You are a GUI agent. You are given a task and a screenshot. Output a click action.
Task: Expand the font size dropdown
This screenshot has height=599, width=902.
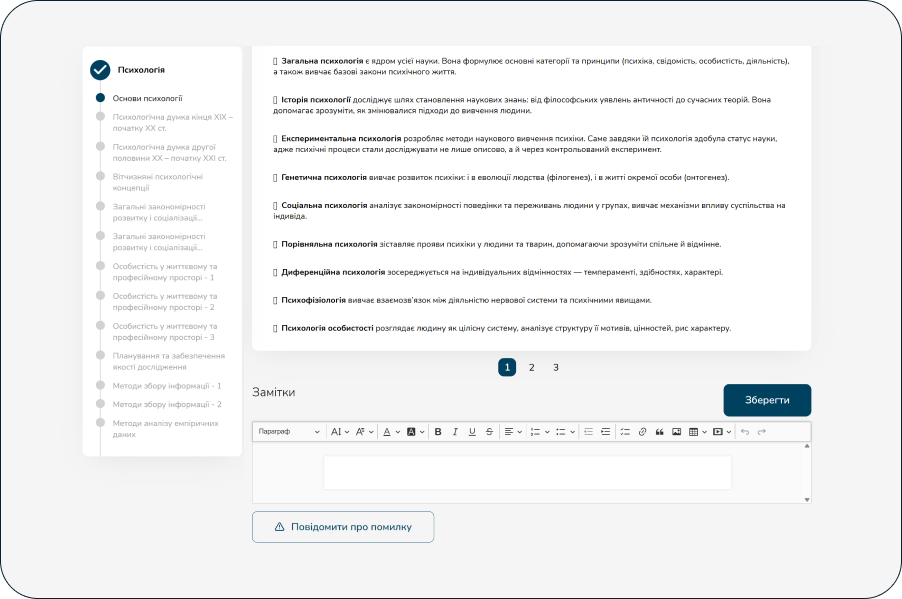click(339, 432)
